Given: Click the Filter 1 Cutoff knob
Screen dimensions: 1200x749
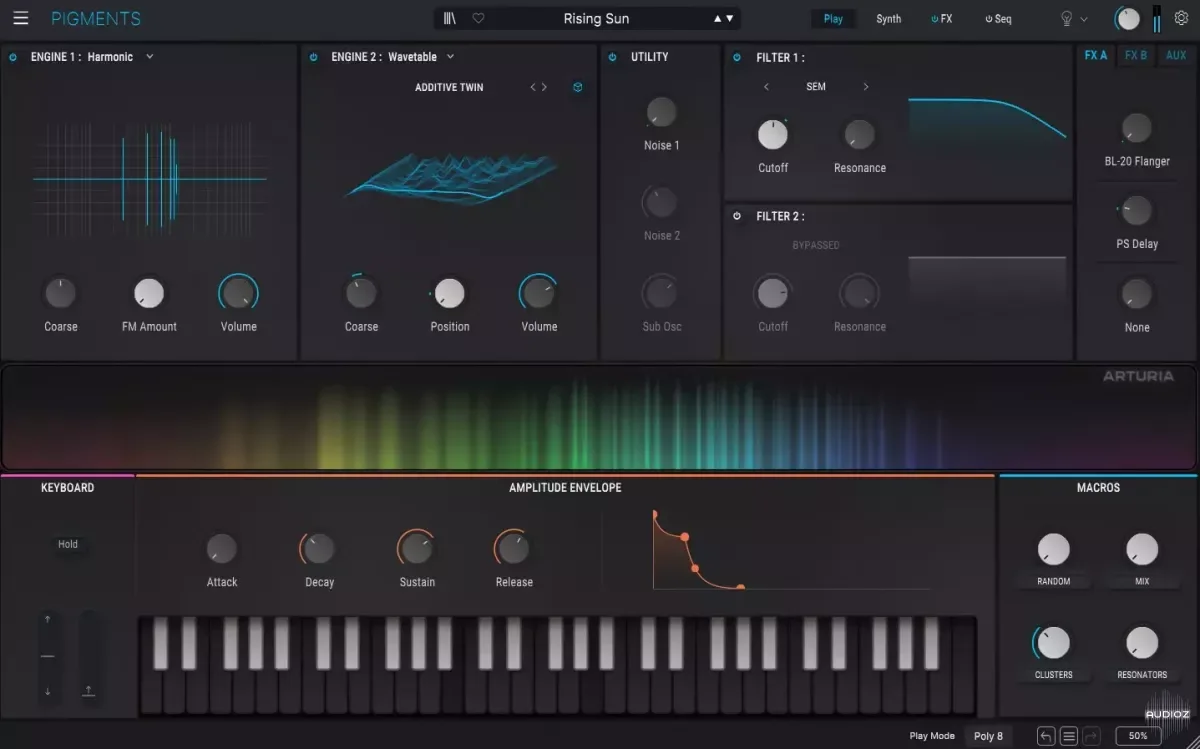Looking at the screenshot, I should point(773,134).
